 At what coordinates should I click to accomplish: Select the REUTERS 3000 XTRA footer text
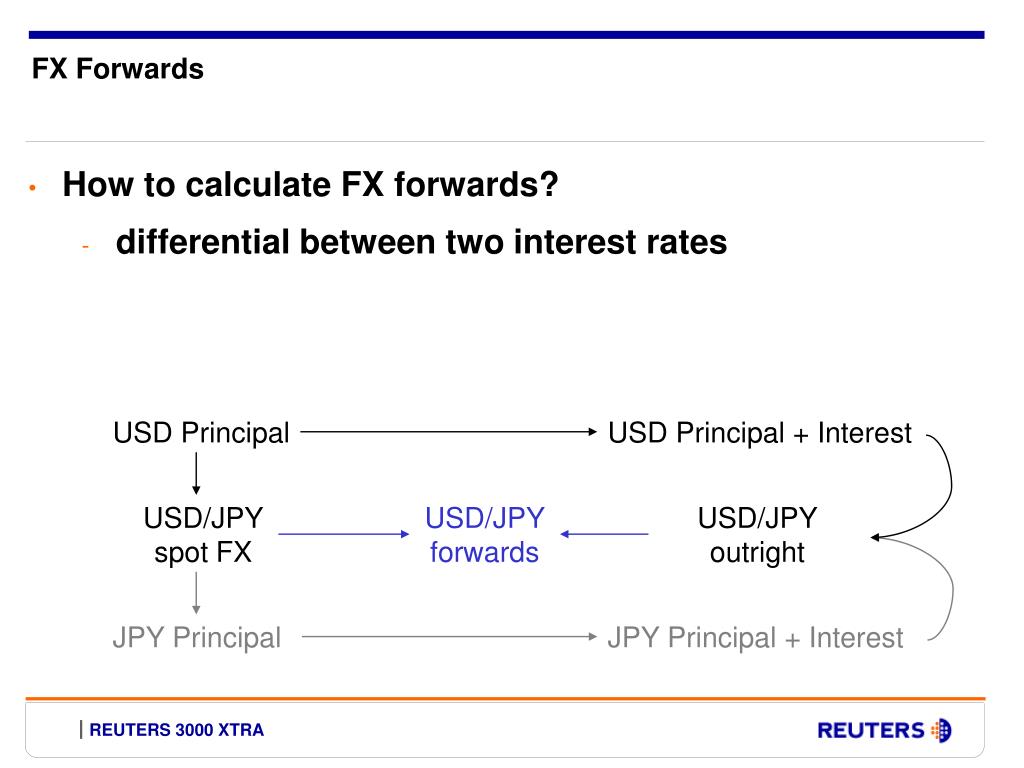176,729
